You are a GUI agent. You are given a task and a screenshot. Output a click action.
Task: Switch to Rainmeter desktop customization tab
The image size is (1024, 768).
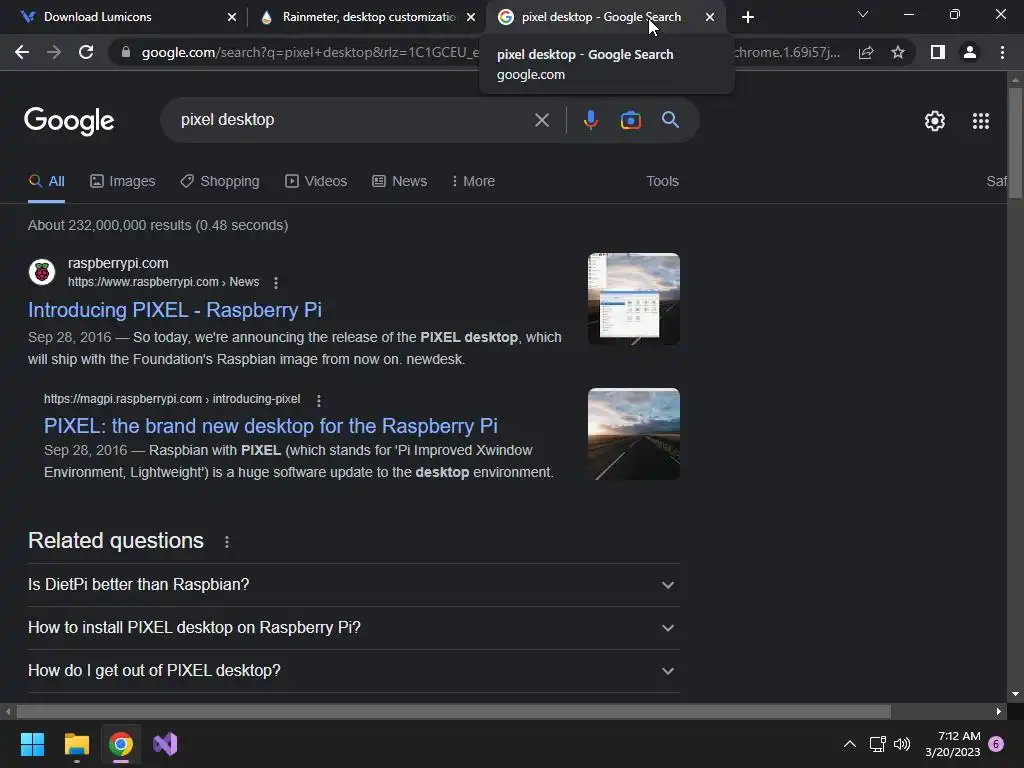click(x=369, y=17)
